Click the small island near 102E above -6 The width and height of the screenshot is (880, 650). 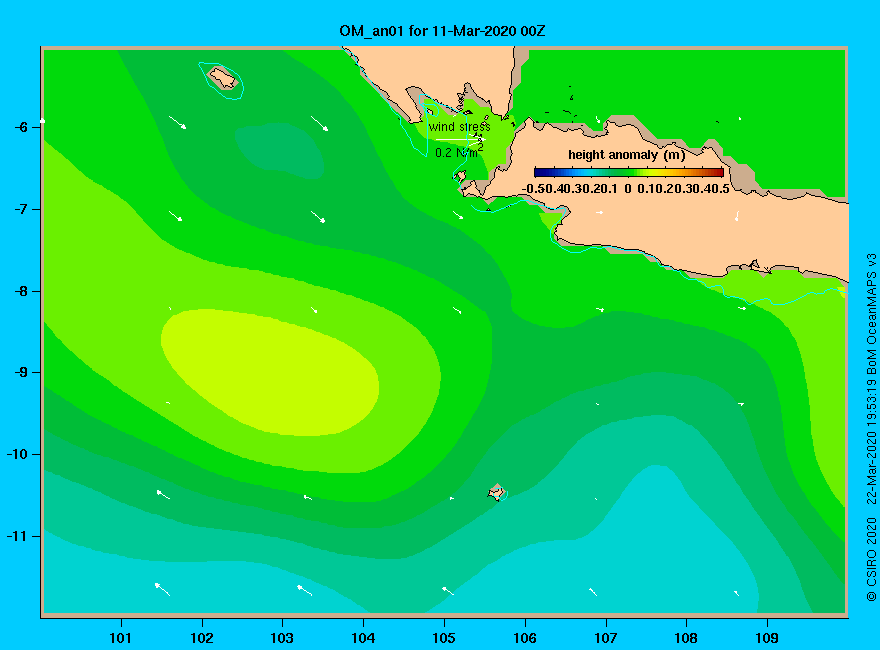(222, 78)
